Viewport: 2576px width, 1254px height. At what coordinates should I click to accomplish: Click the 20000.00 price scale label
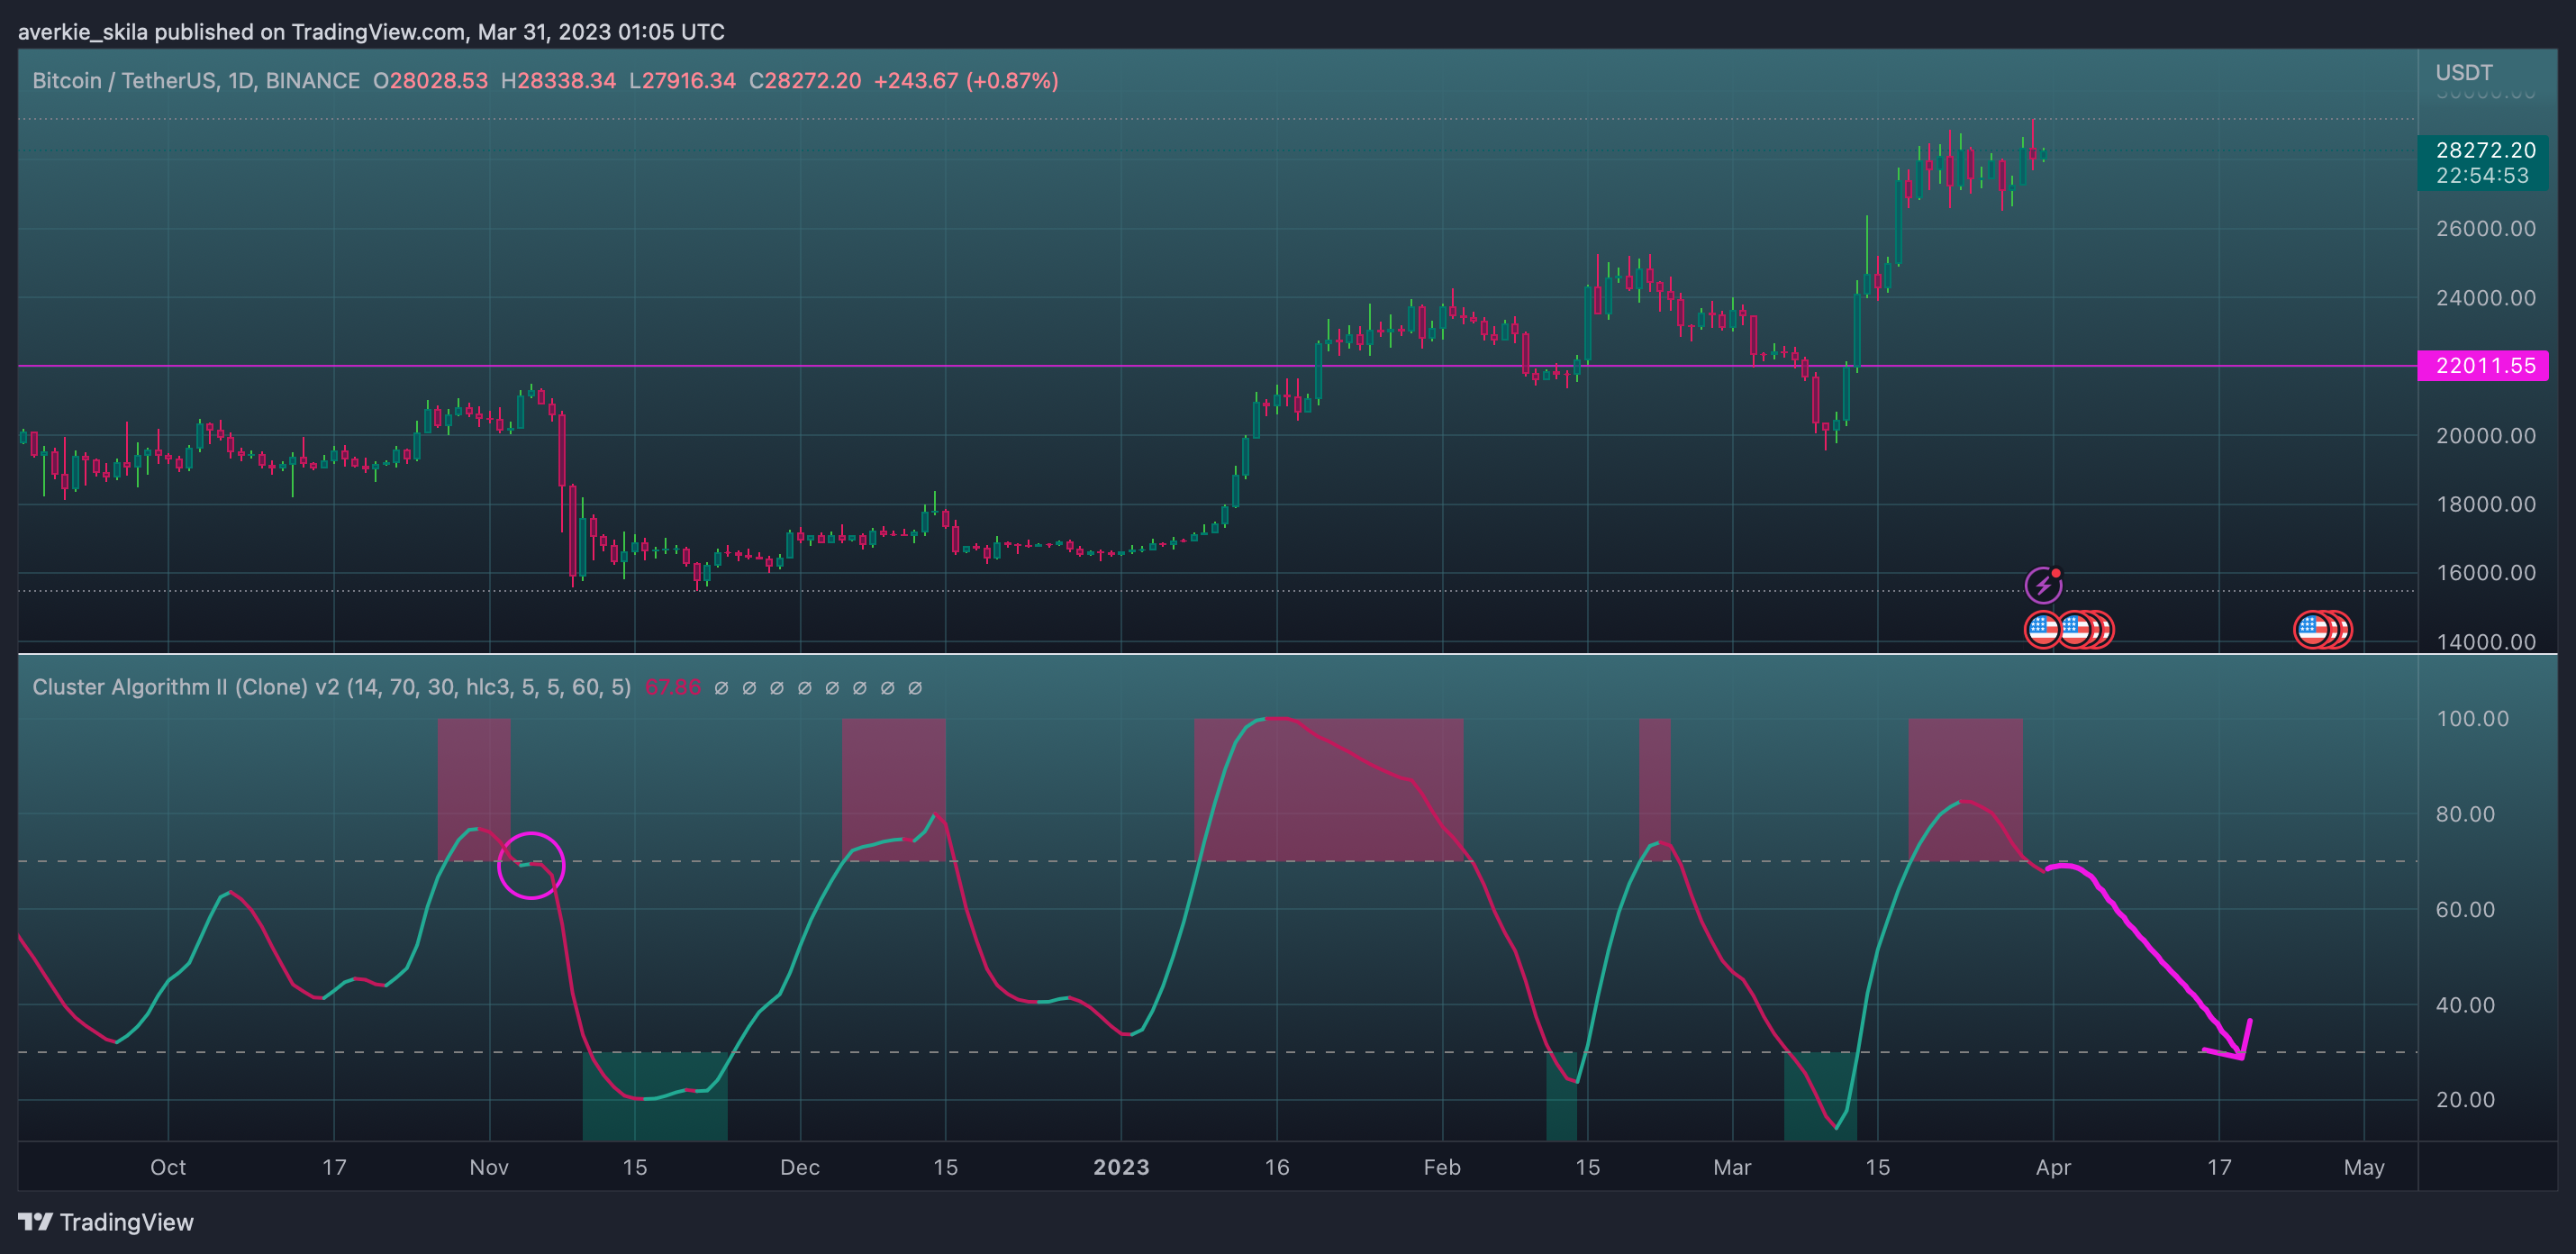(2485, 436)
